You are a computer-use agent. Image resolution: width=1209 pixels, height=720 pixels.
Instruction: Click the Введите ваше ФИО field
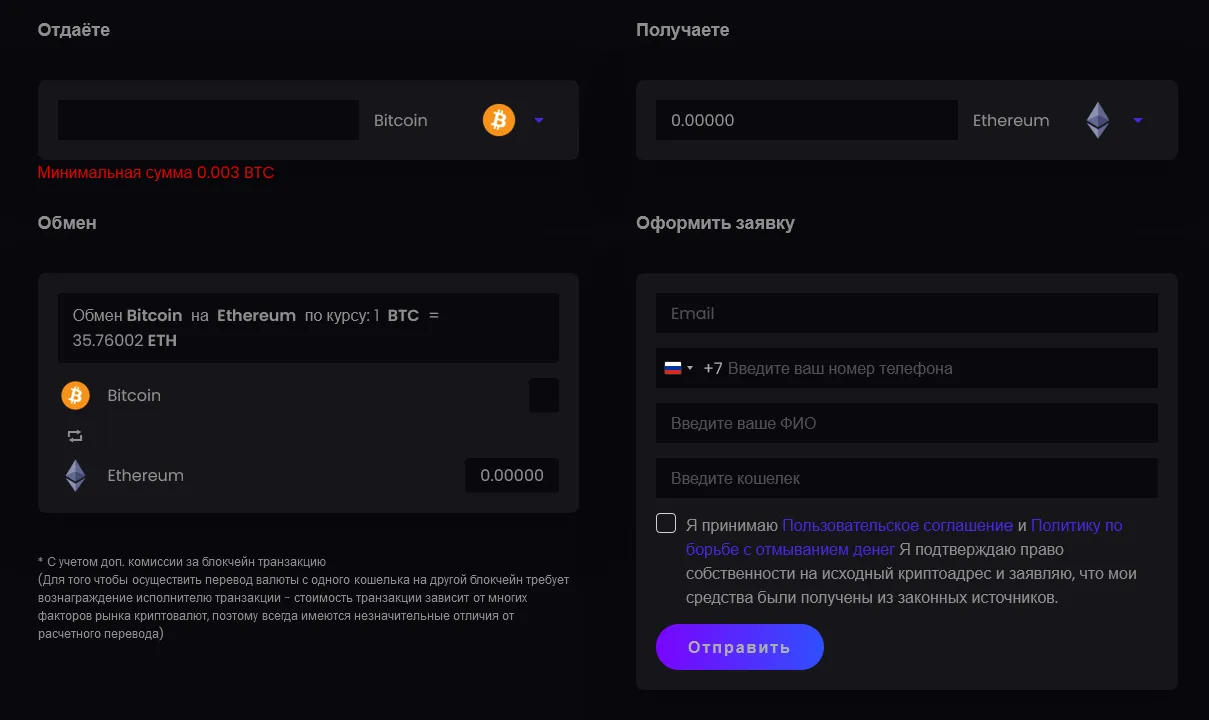pyautogui.click(x=907, y=423)
